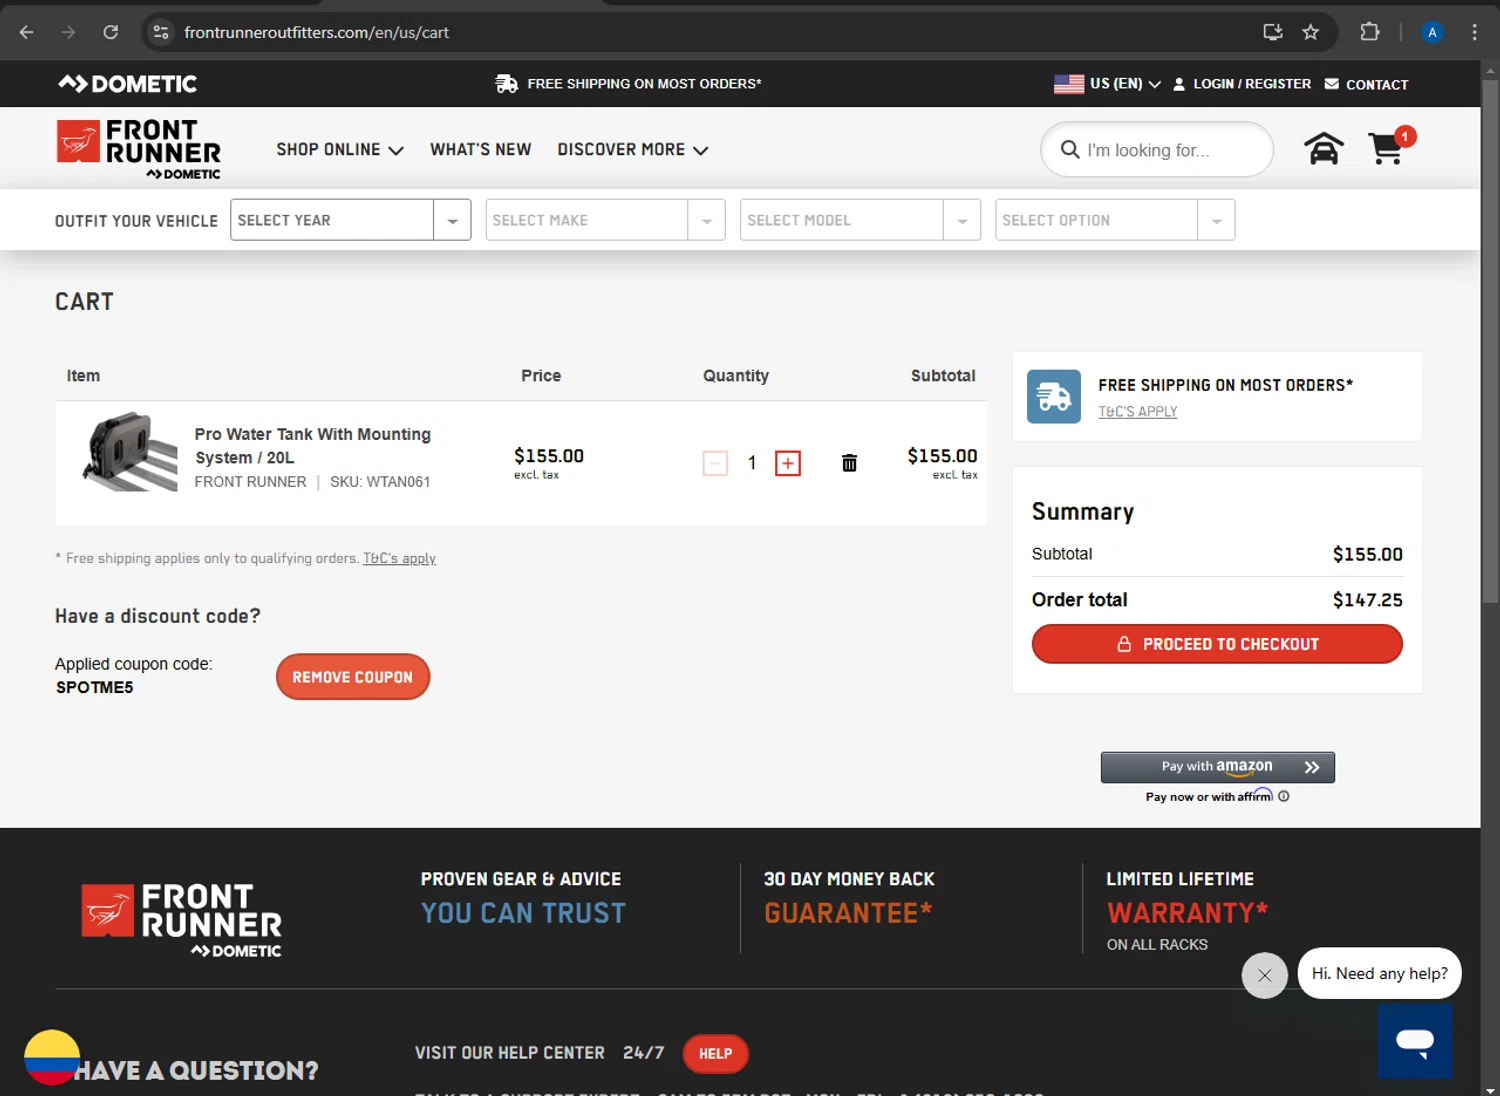Viewport: 1500px width, 1096px height.
Task: Click the search magnifier icon
Action: pos(1069,150)
